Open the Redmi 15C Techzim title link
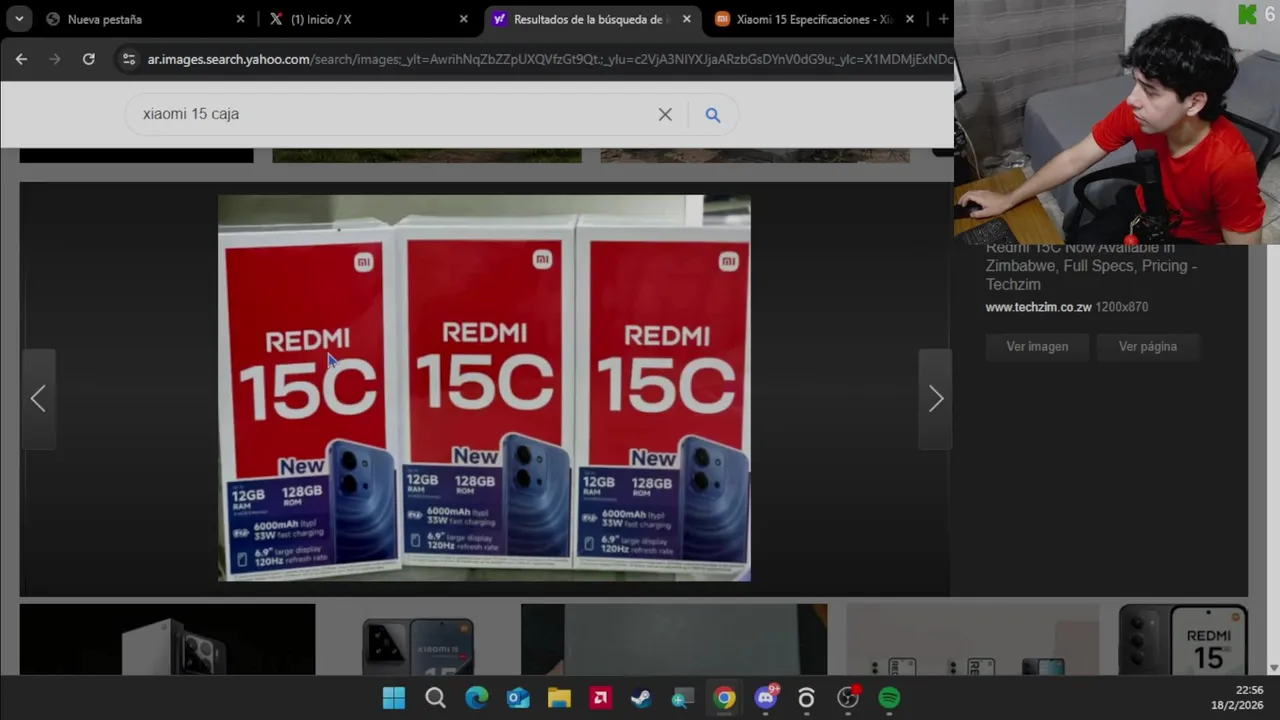Viewport: 1280px width, 720px height. (1091, 266)
